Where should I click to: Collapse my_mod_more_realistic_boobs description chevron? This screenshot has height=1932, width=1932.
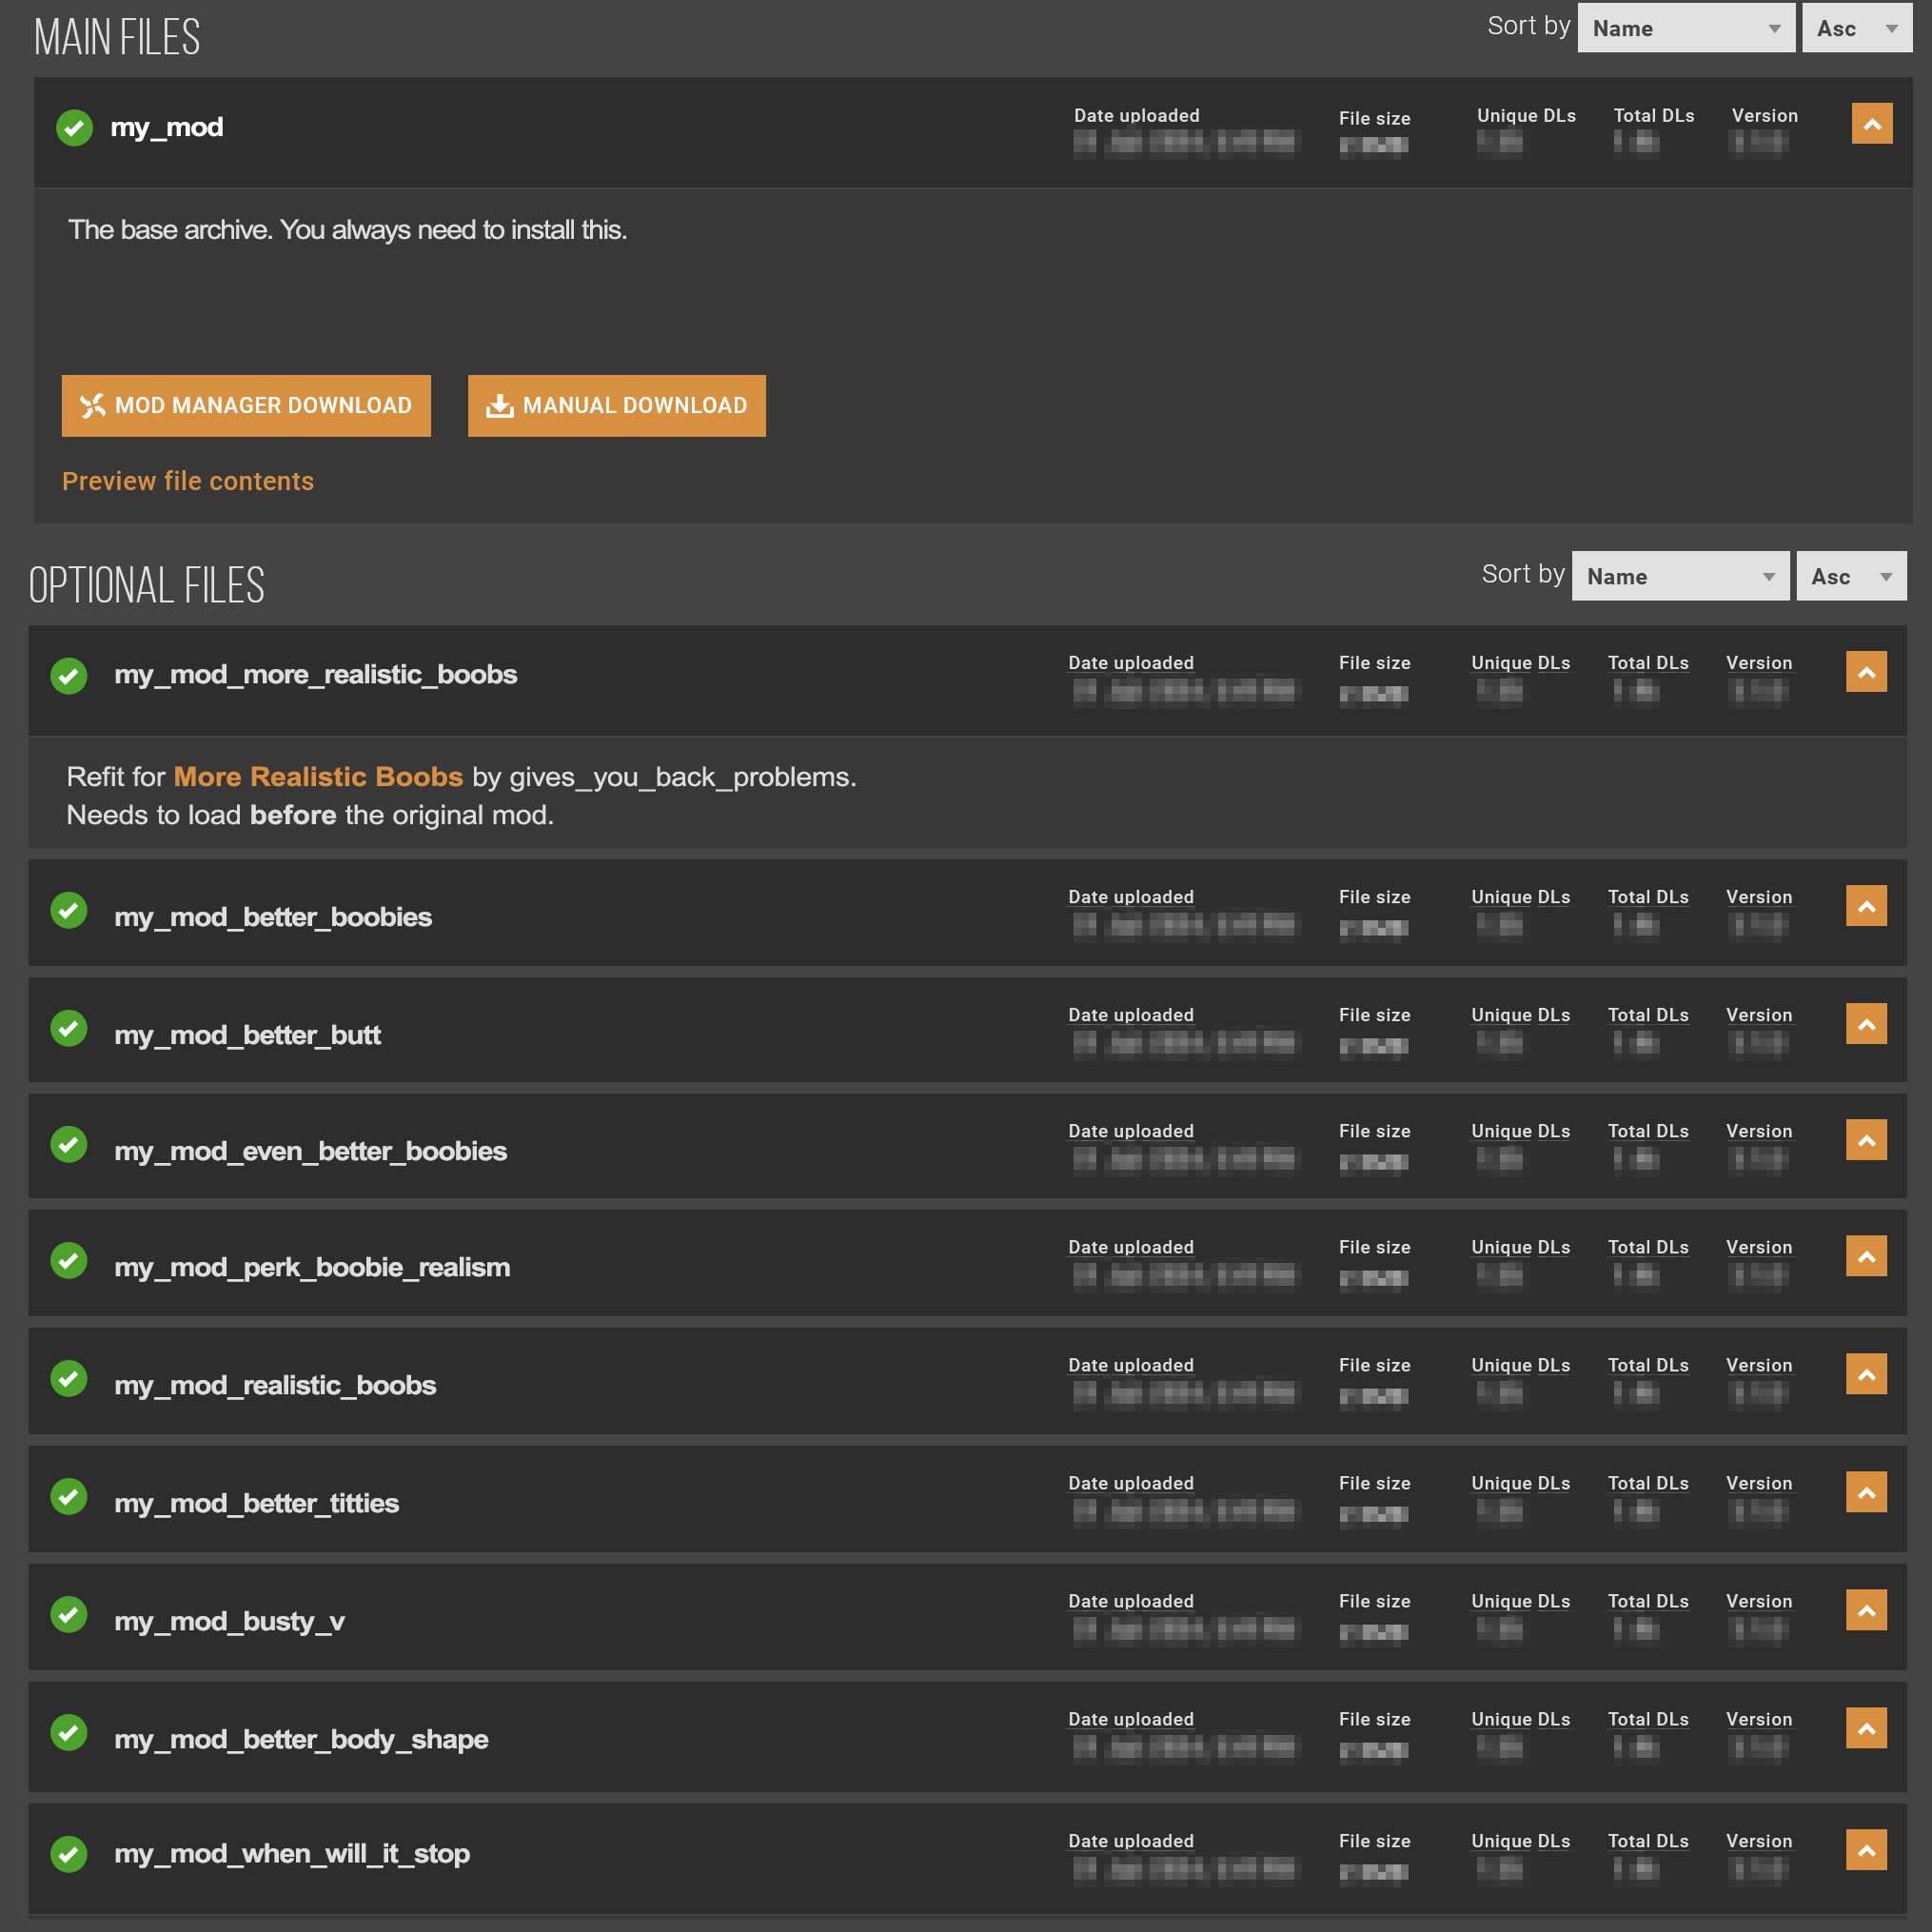(x=1866, y=672)
